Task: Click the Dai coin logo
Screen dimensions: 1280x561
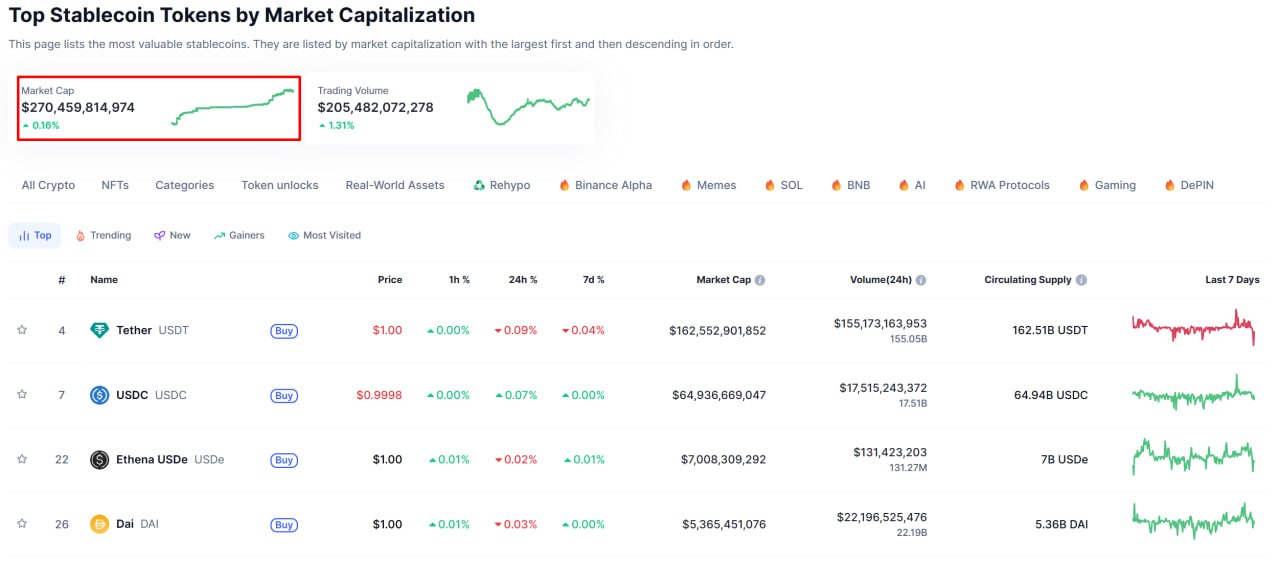Action: [99, 524]
